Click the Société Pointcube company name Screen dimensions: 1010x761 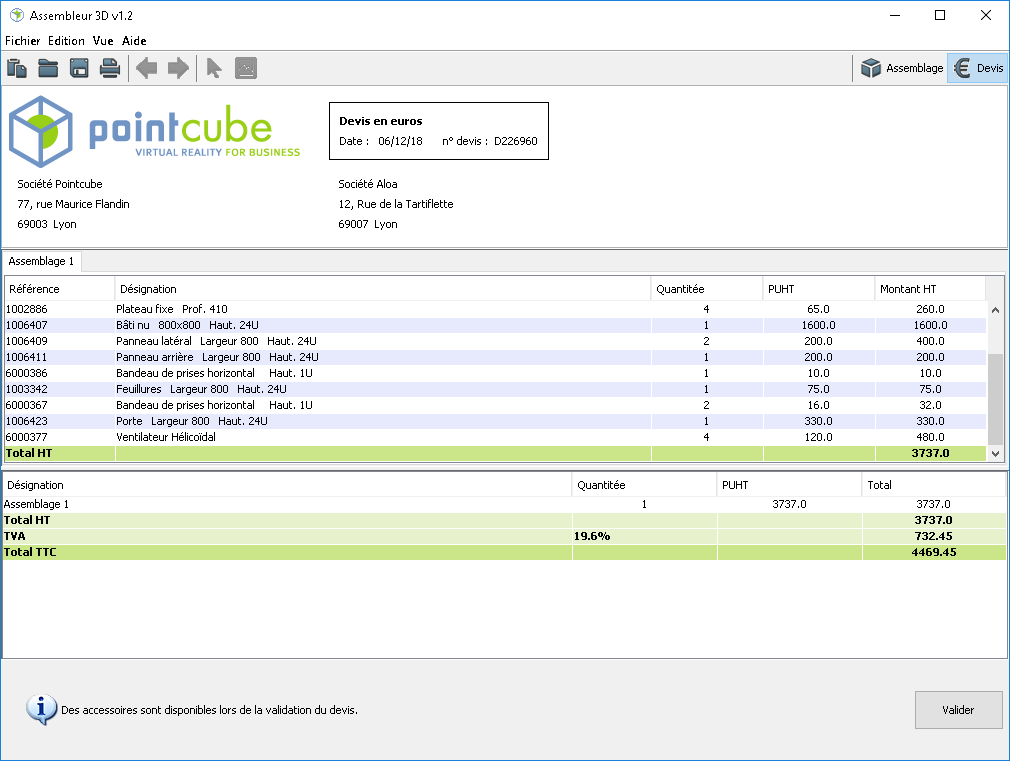click(60, 184)
